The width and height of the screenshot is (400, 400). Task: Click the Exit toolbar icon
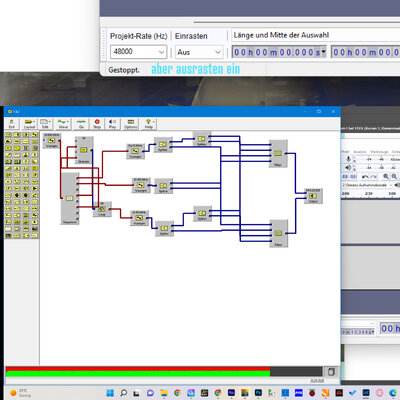12,124
